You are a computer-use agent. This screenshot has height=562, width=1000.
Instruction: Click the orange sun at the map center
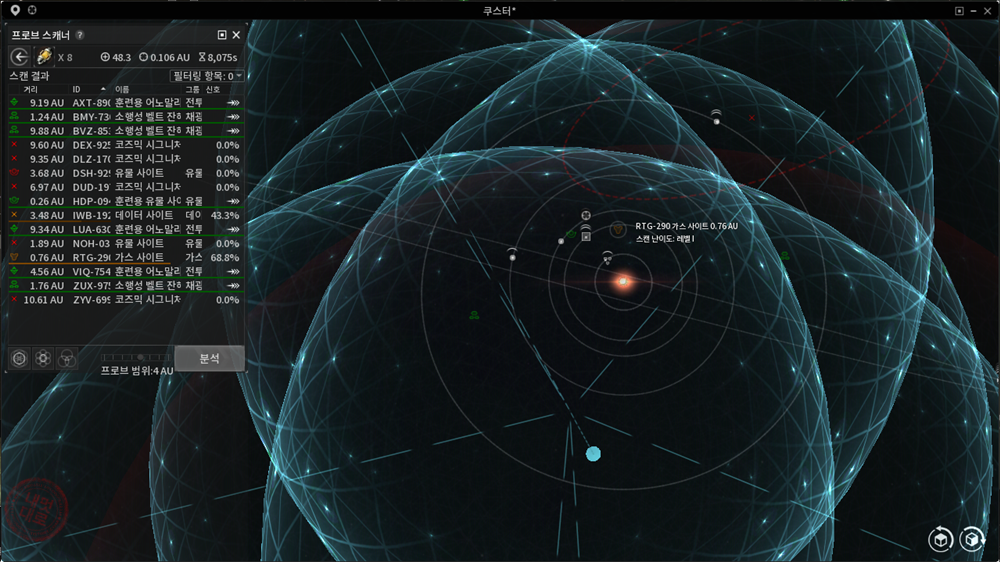coord(623,281)
